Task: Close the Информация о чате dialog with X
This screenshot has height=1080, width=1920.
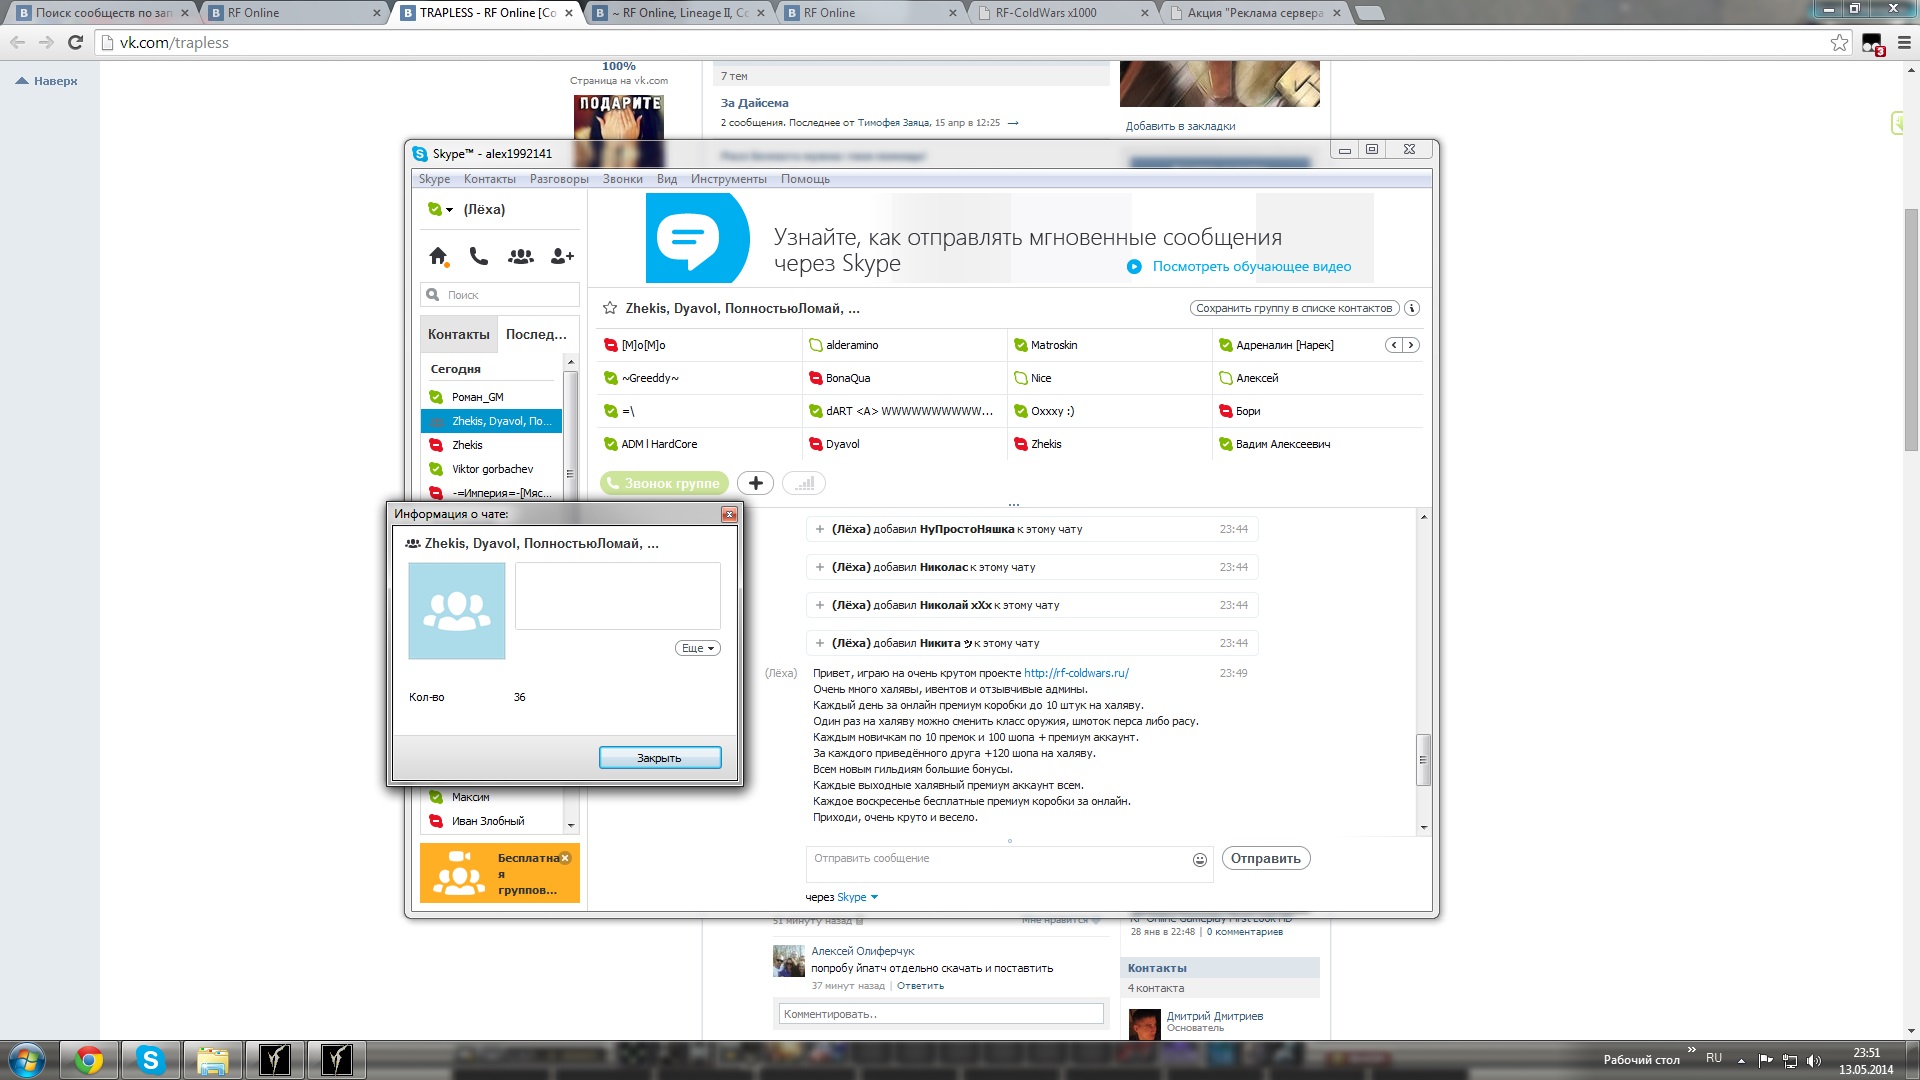Action: pyautogui.click(x=729, y=514)
